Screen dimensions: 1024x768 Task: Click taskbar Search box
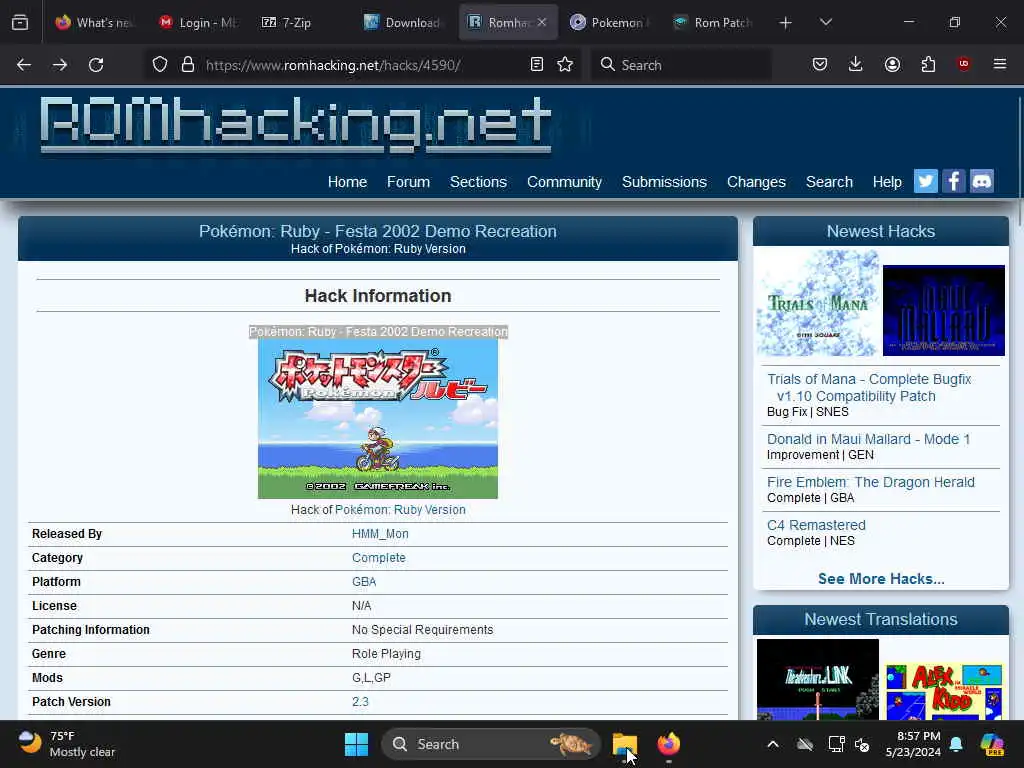490,744
